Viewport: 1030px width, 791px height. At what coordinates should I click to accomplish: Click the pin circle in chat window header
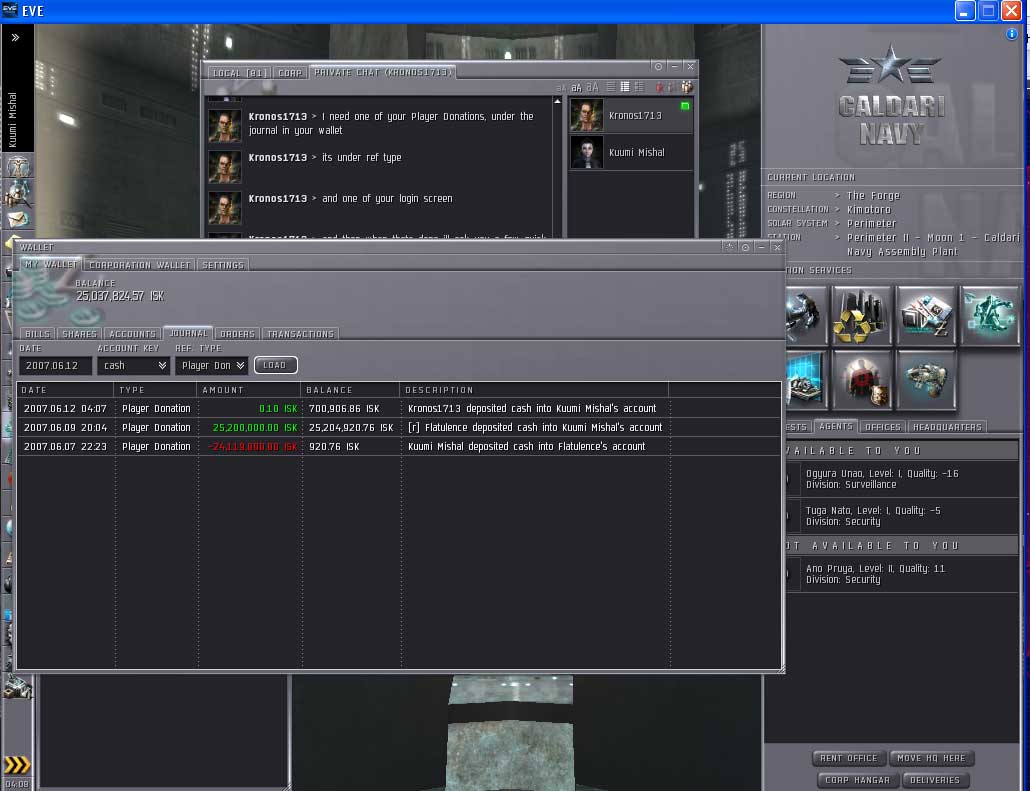click(x=658, y=66)
